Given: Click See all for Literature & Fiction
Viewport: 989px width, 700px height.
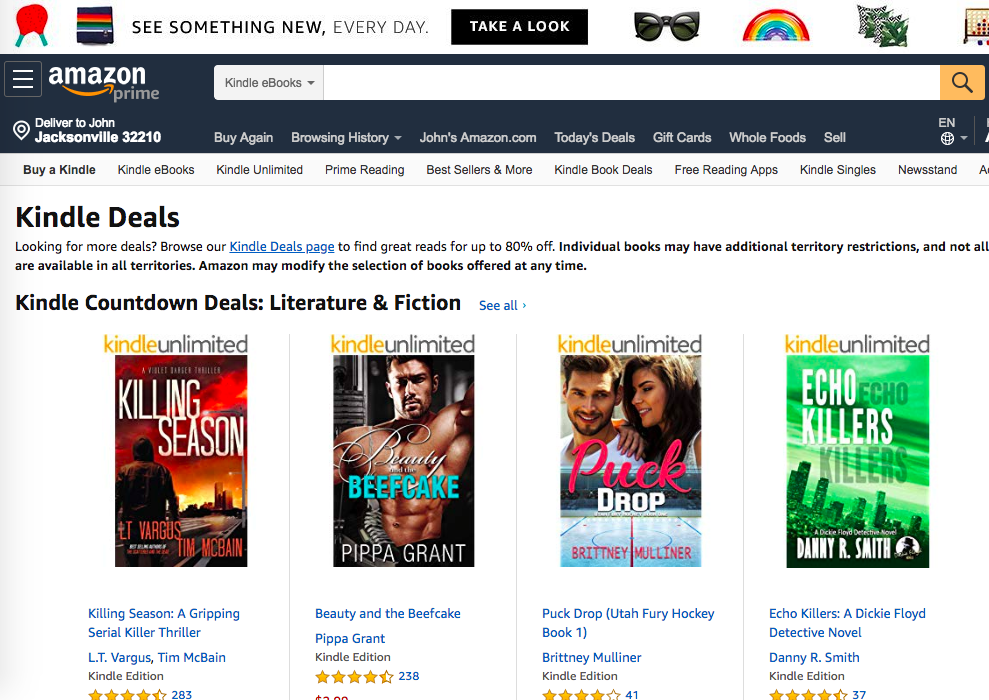Looking at the screenshot, I should pos(503,305).
